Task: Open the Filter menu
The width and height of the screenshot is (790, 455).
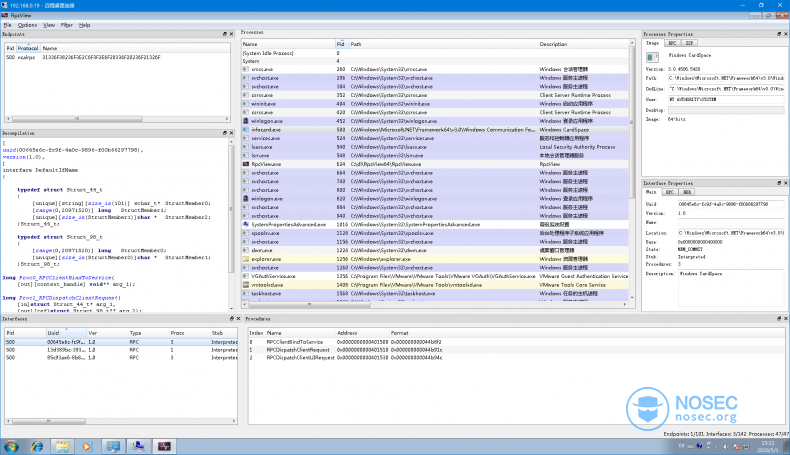Action: tap(67, 25)
